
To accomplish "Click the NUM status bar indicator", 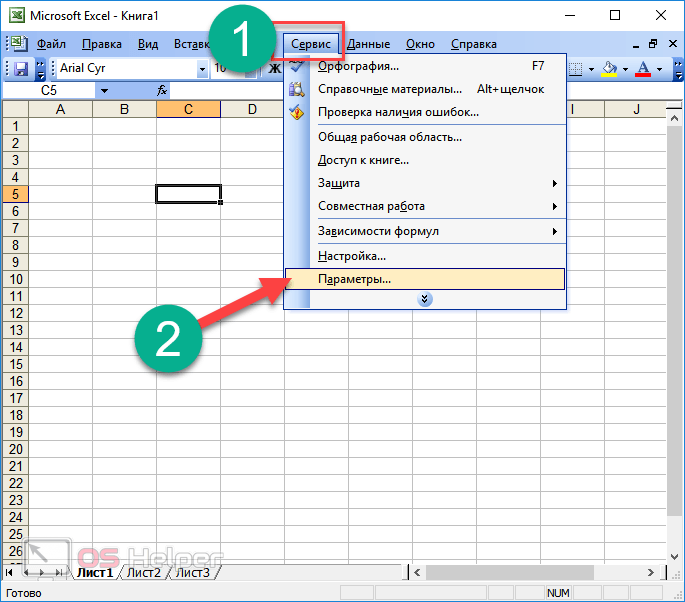I will 558,593.
